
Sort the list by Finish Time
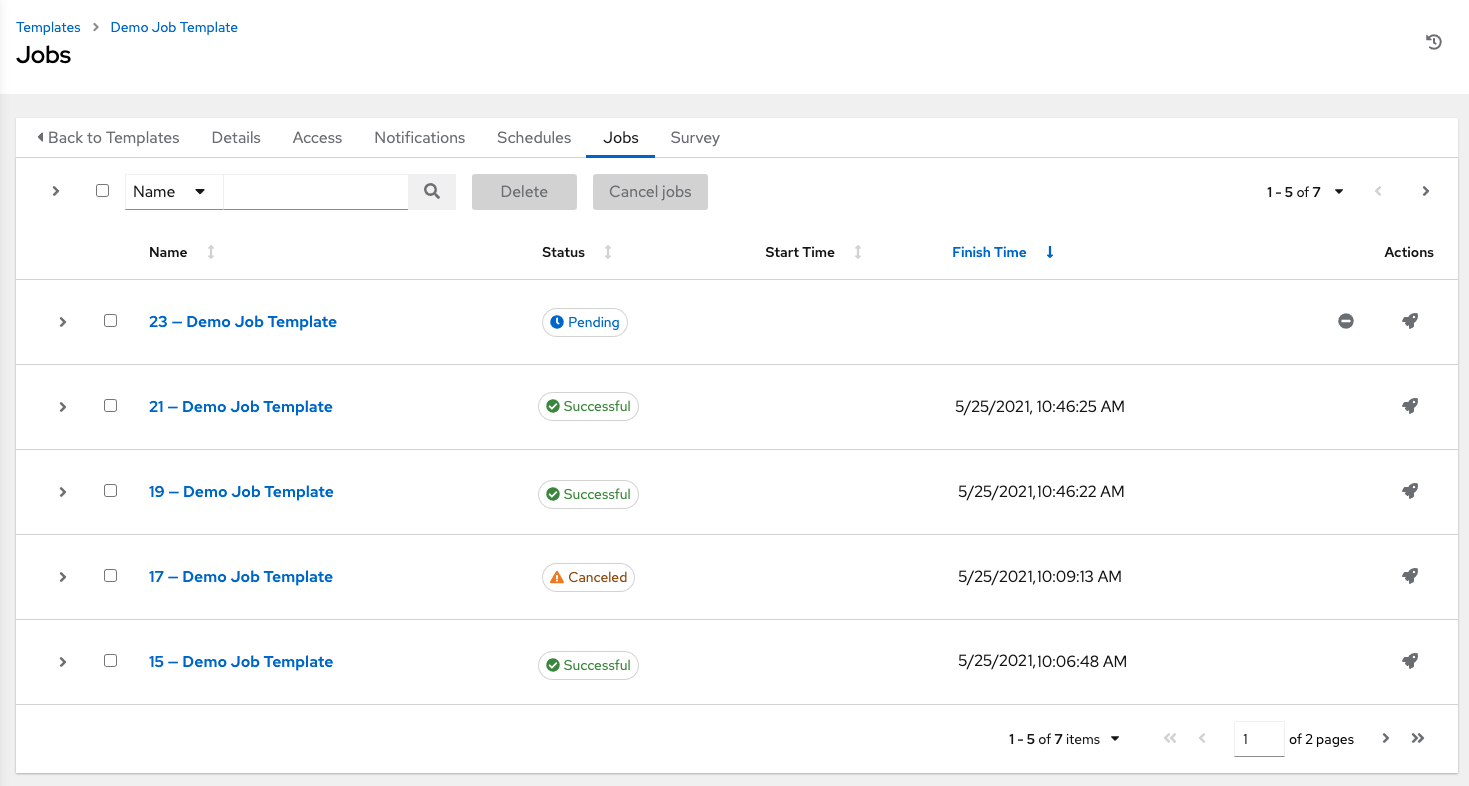click(989, 252)
